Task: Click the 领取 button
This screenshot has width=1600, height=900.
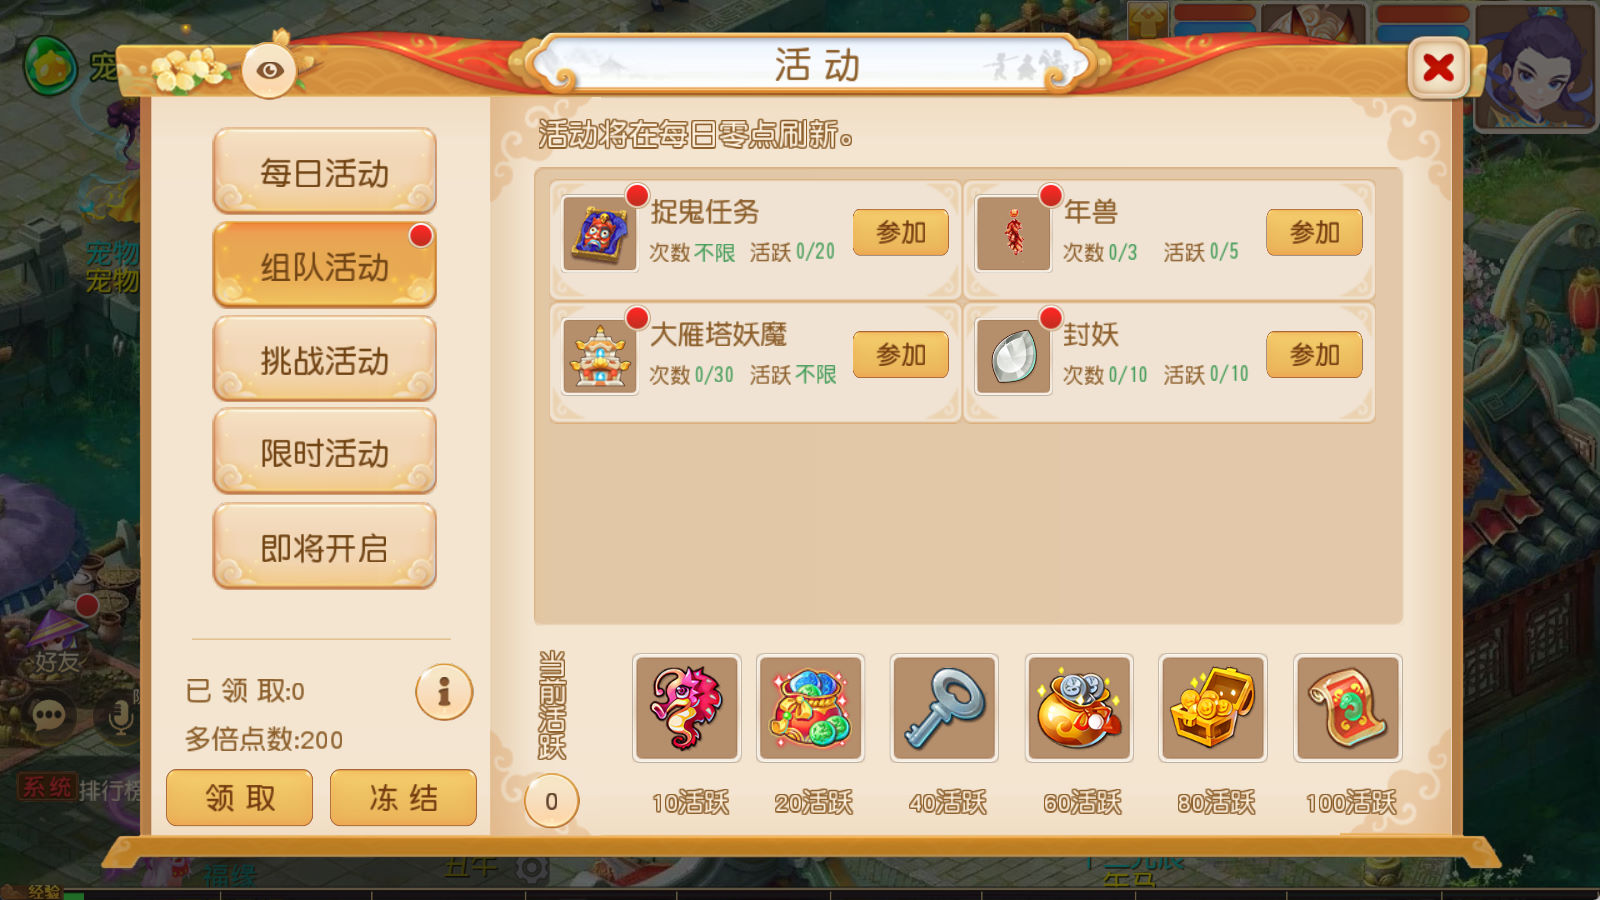Action: click(240, 797)
